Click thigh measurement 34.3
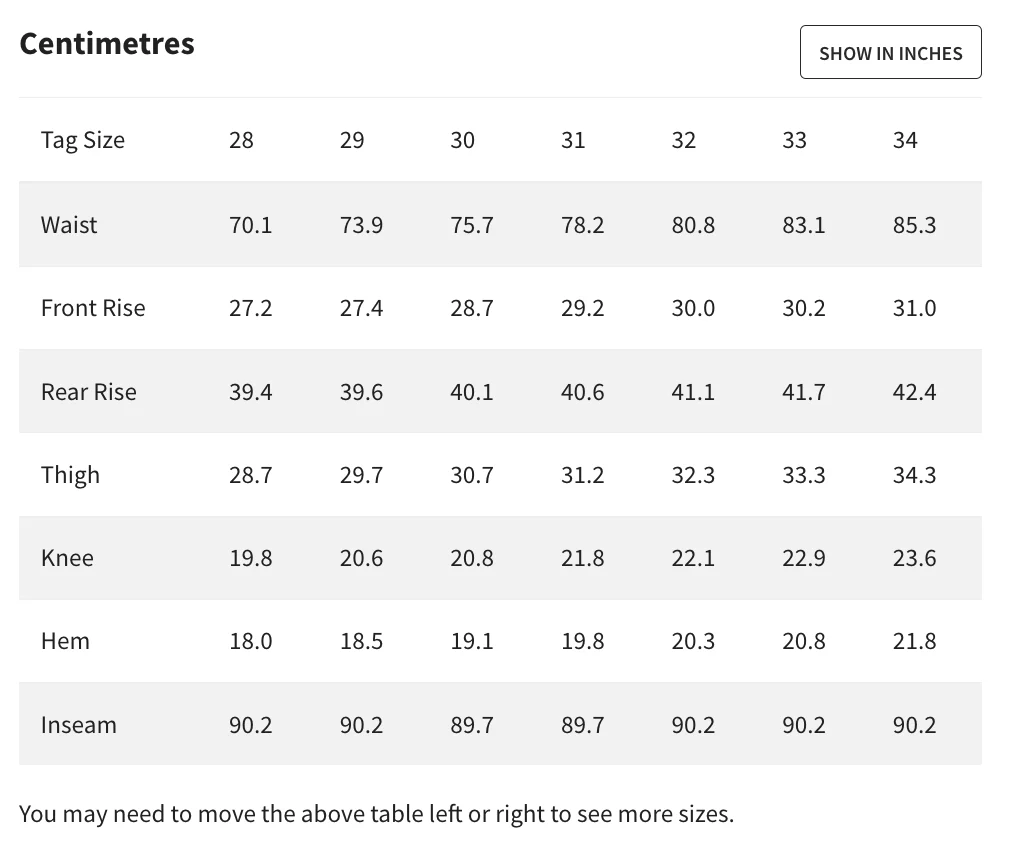1022x864 pixels. click(914, 475)
